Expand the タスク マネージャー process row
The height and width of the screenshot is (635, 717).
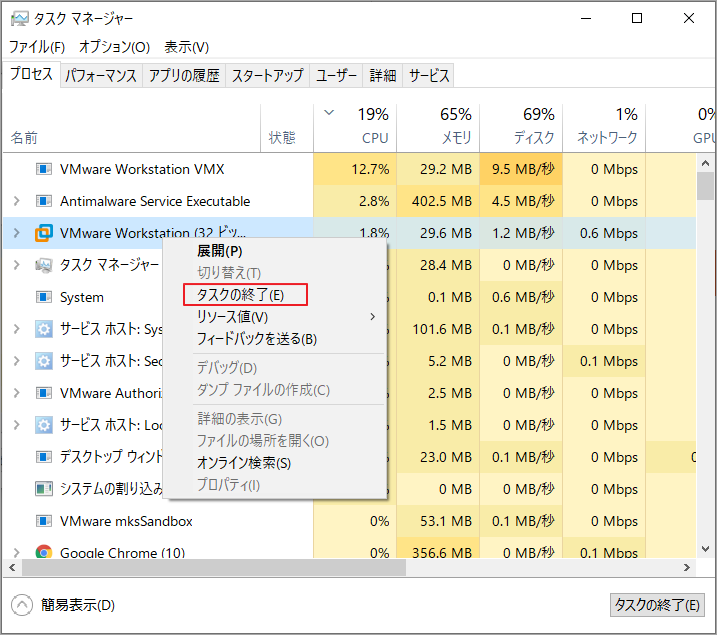click(x=16, y=265)
